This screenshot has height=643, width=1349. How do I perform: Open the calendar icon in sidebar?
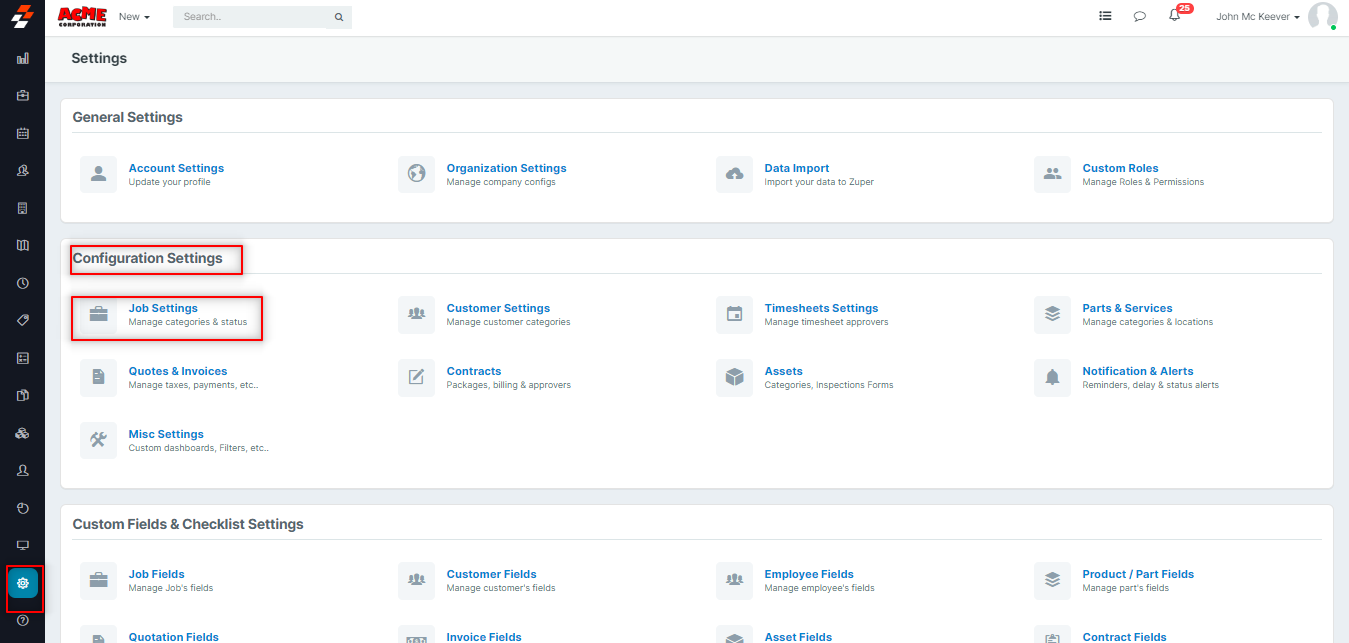point(23,133)
